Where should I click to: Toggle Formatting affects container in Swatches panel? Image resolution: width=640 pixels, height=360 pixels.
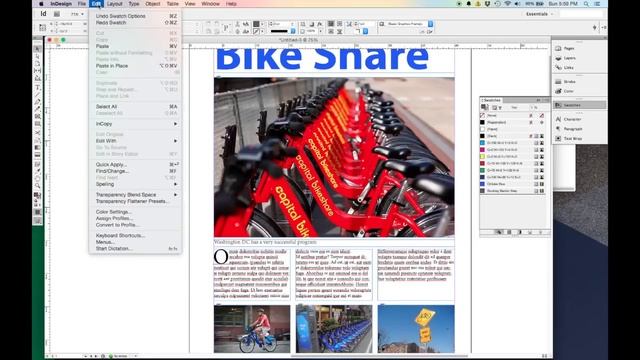[494, 108]
